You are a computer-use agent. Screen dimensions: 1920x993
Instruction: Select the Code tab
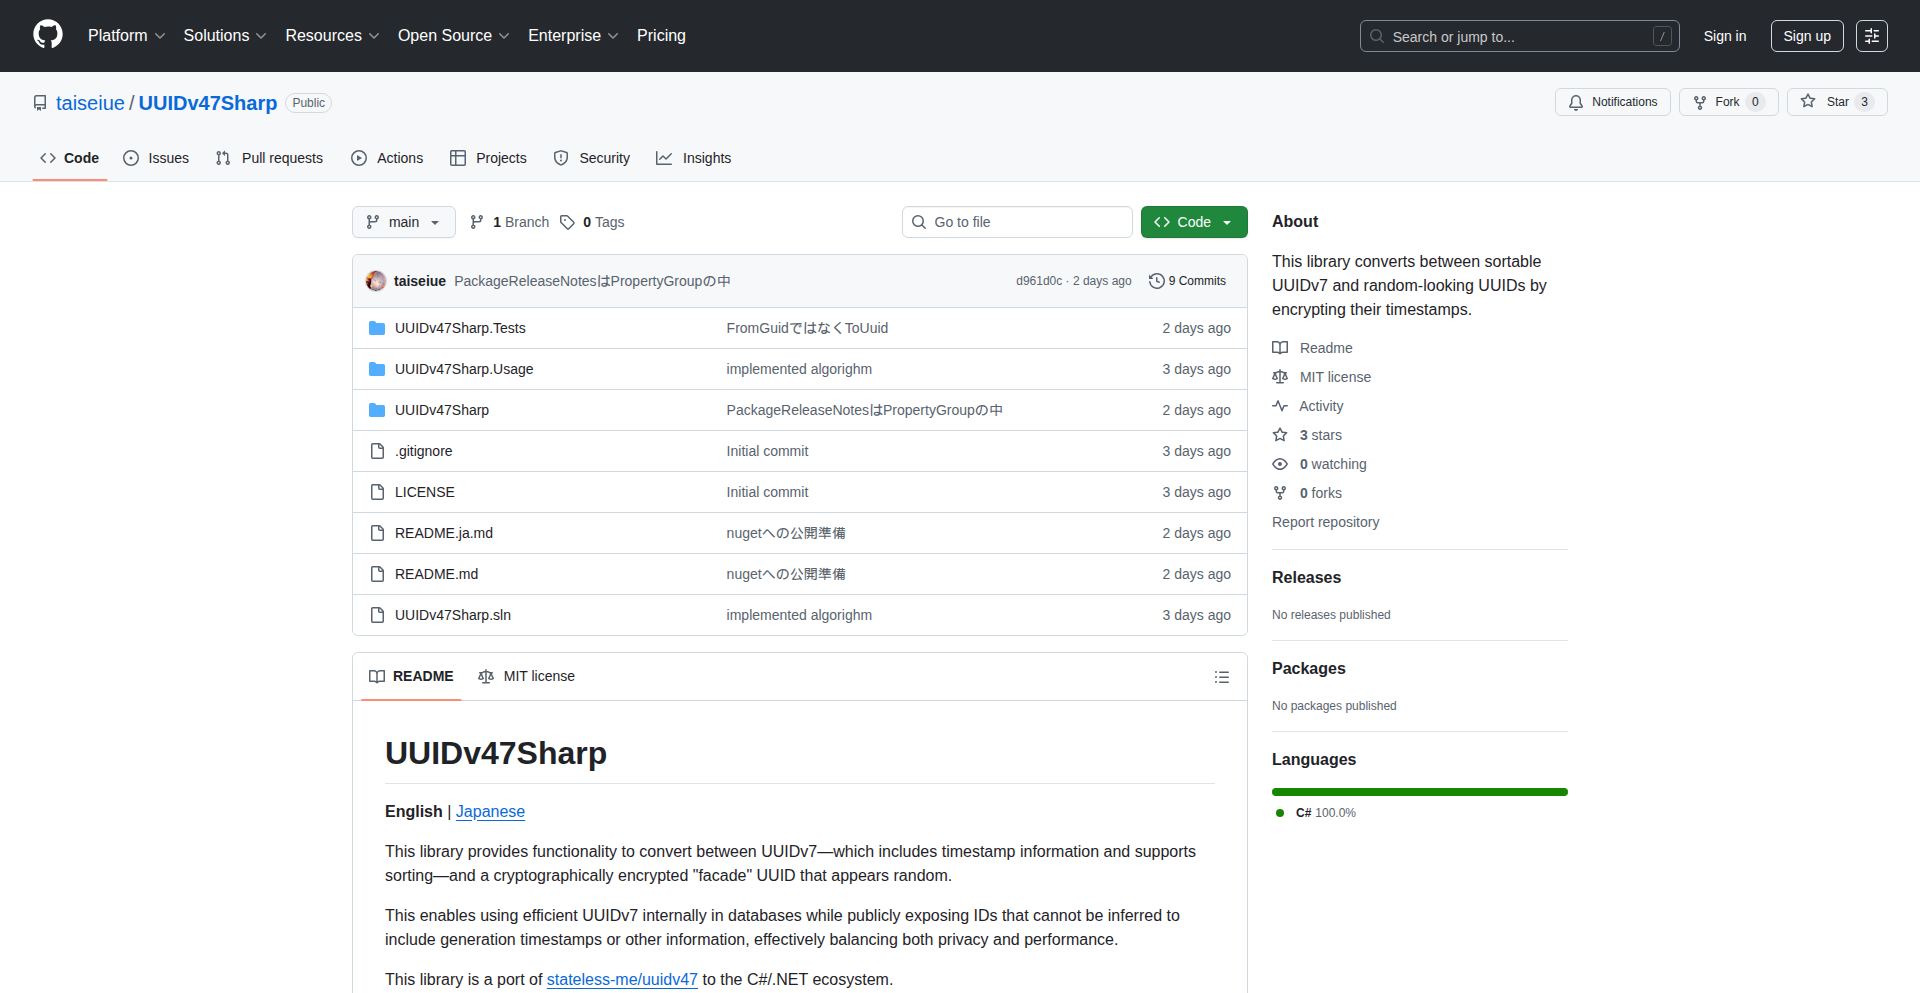tap(69, 158)
